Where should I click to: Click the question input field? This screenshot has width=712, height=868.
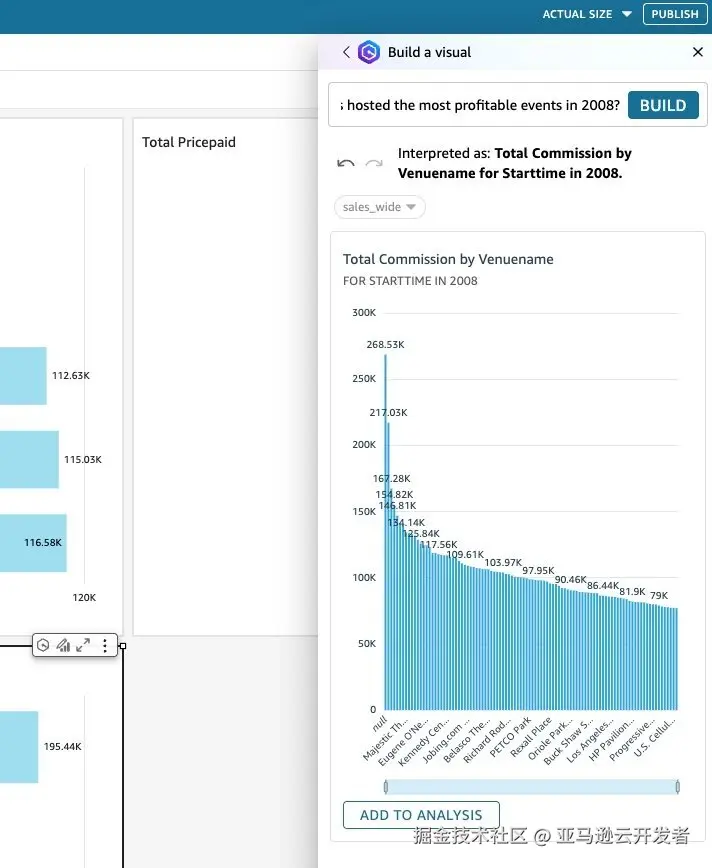480,105
